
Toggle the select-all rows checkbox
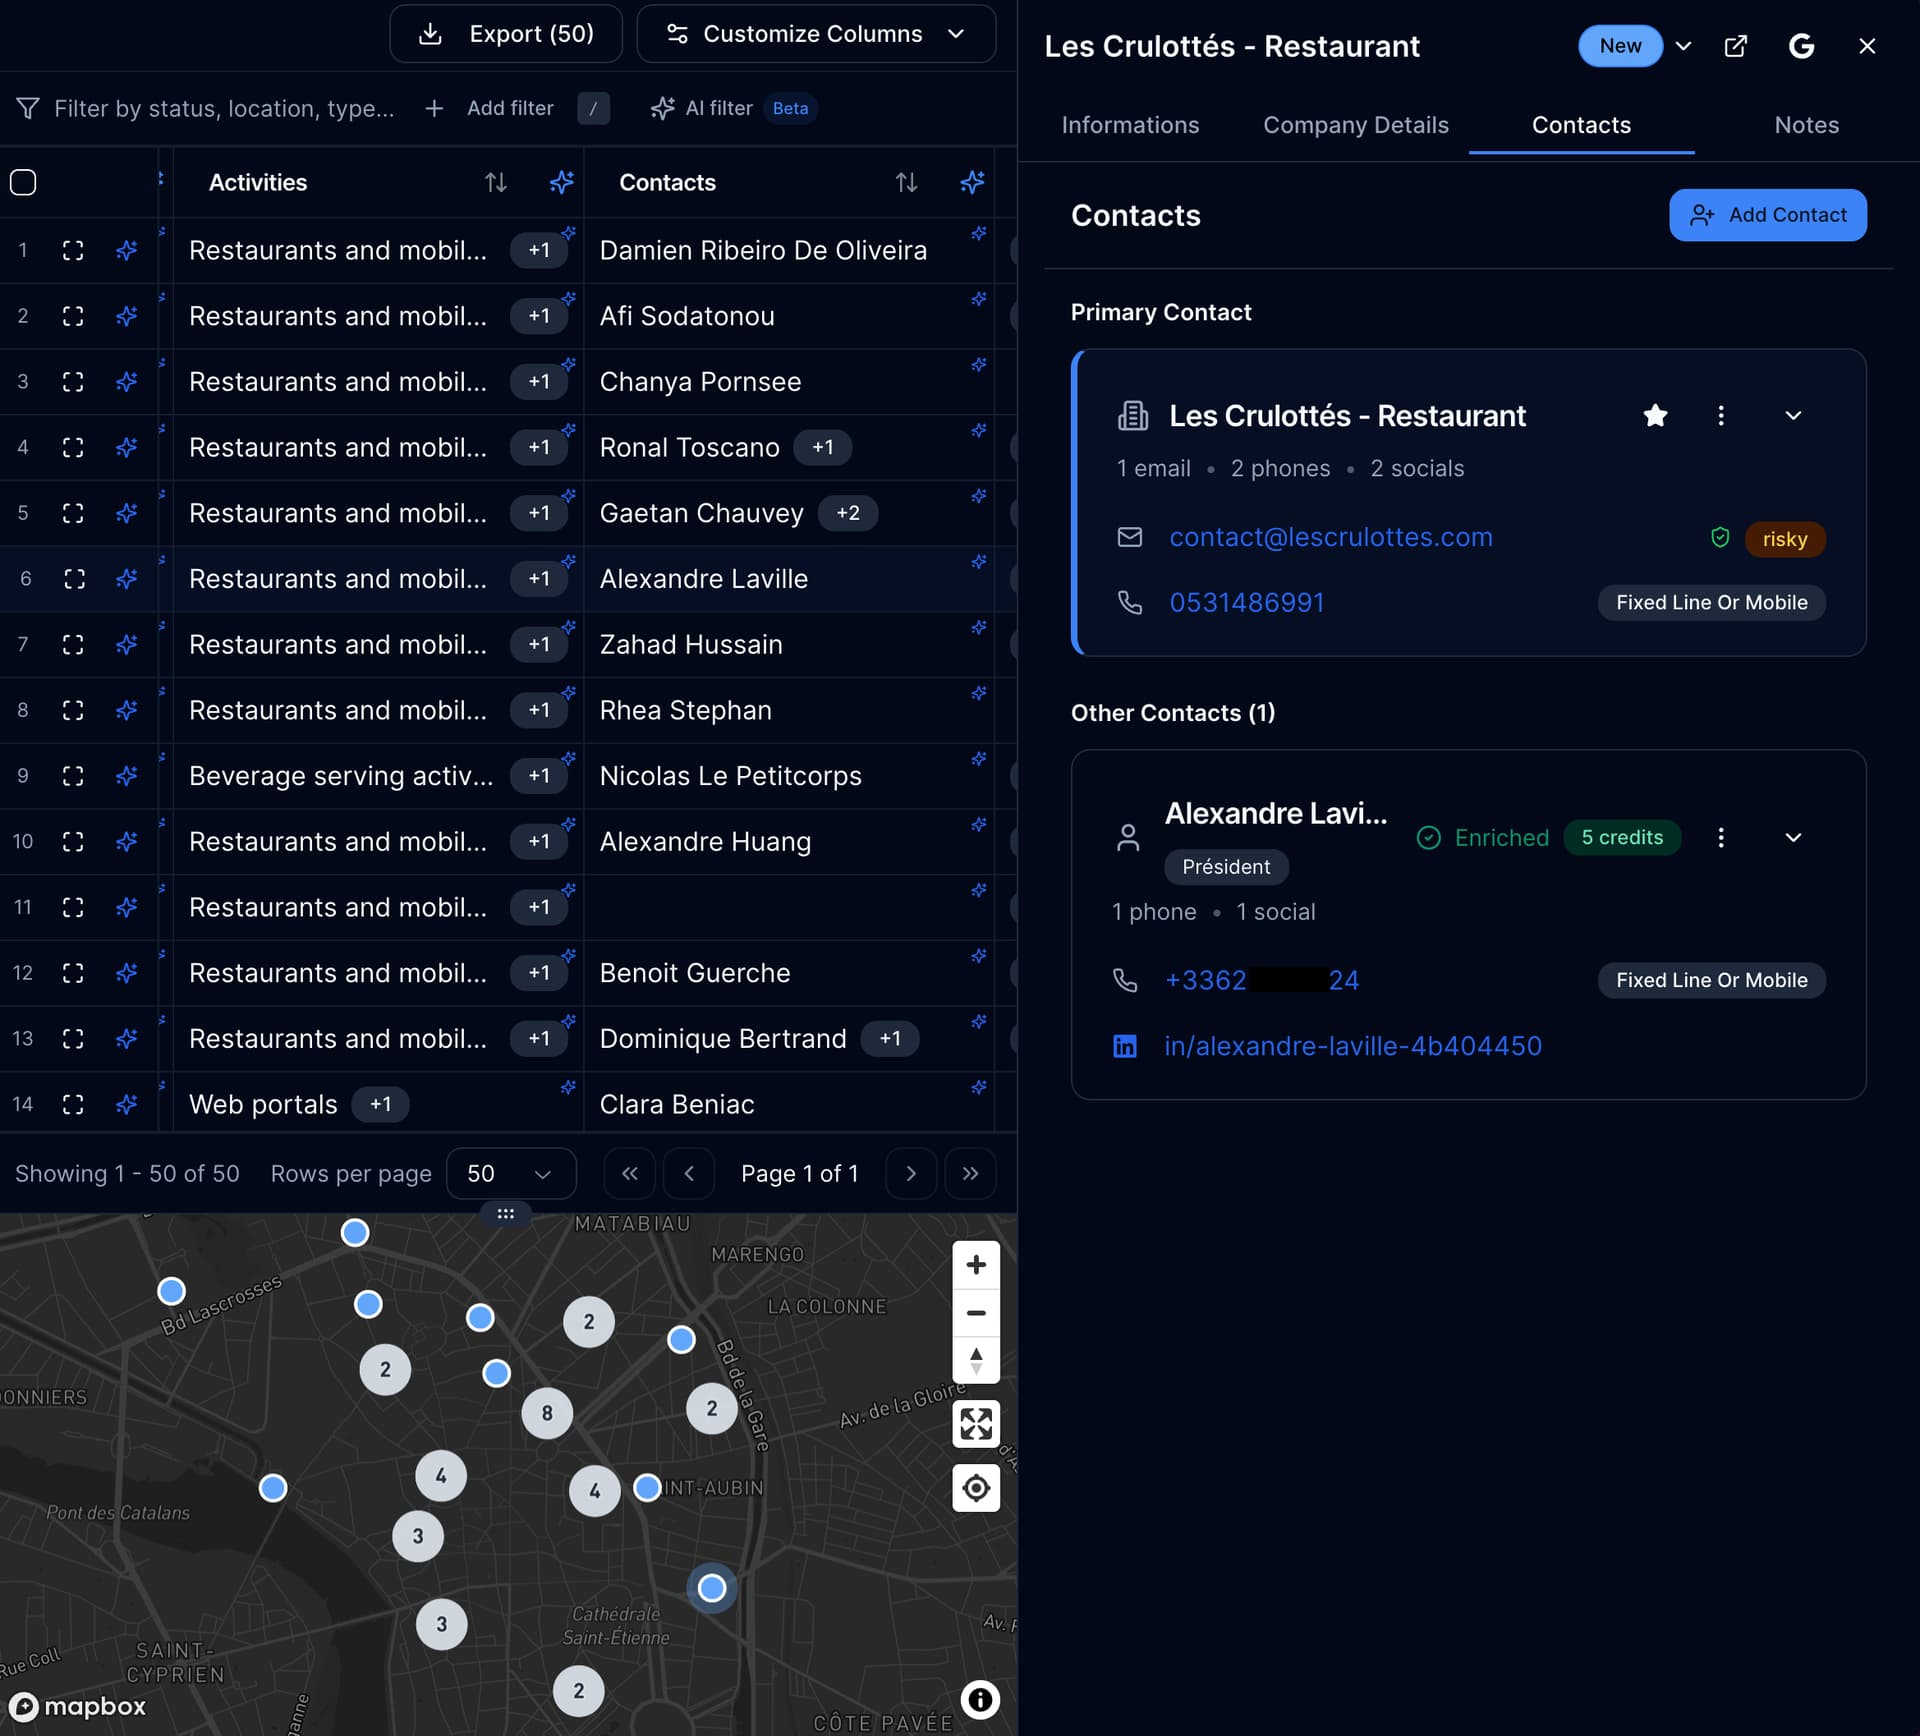pos(23,183)
